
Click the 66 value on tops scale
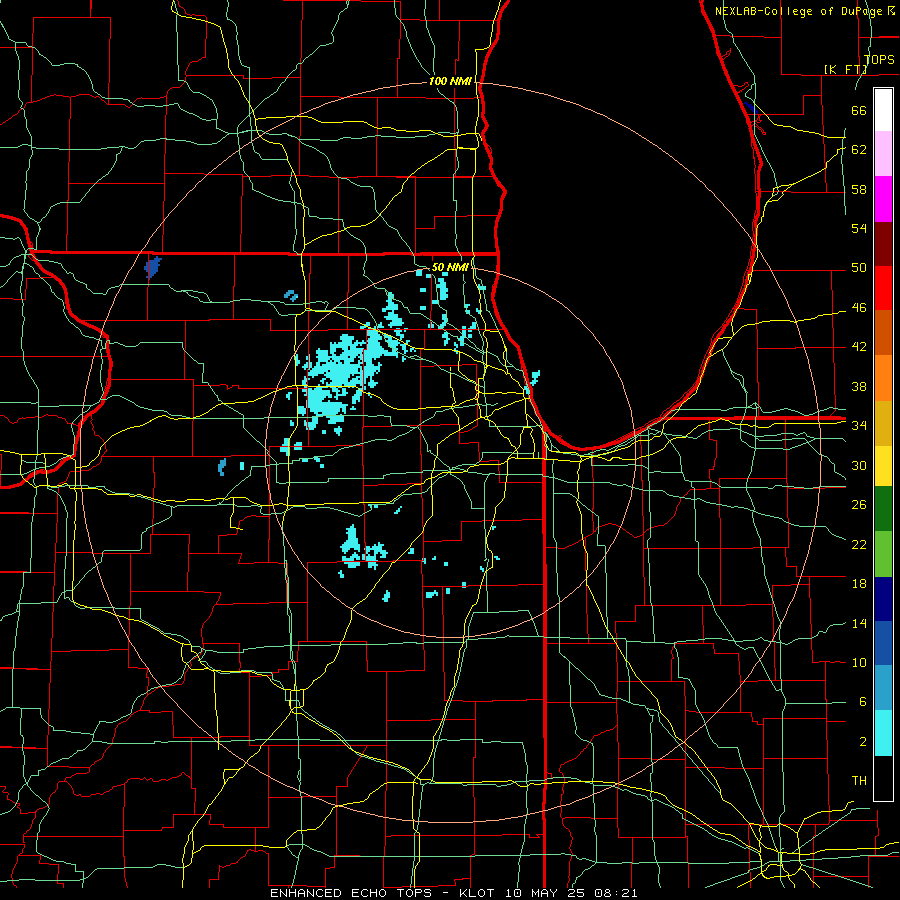859,111
